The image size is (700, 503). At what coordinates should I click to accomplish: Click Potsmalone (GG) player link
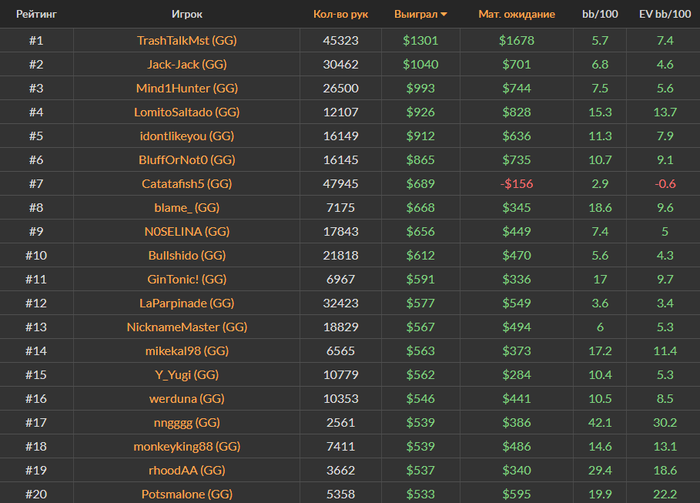(x=187, y=494)
